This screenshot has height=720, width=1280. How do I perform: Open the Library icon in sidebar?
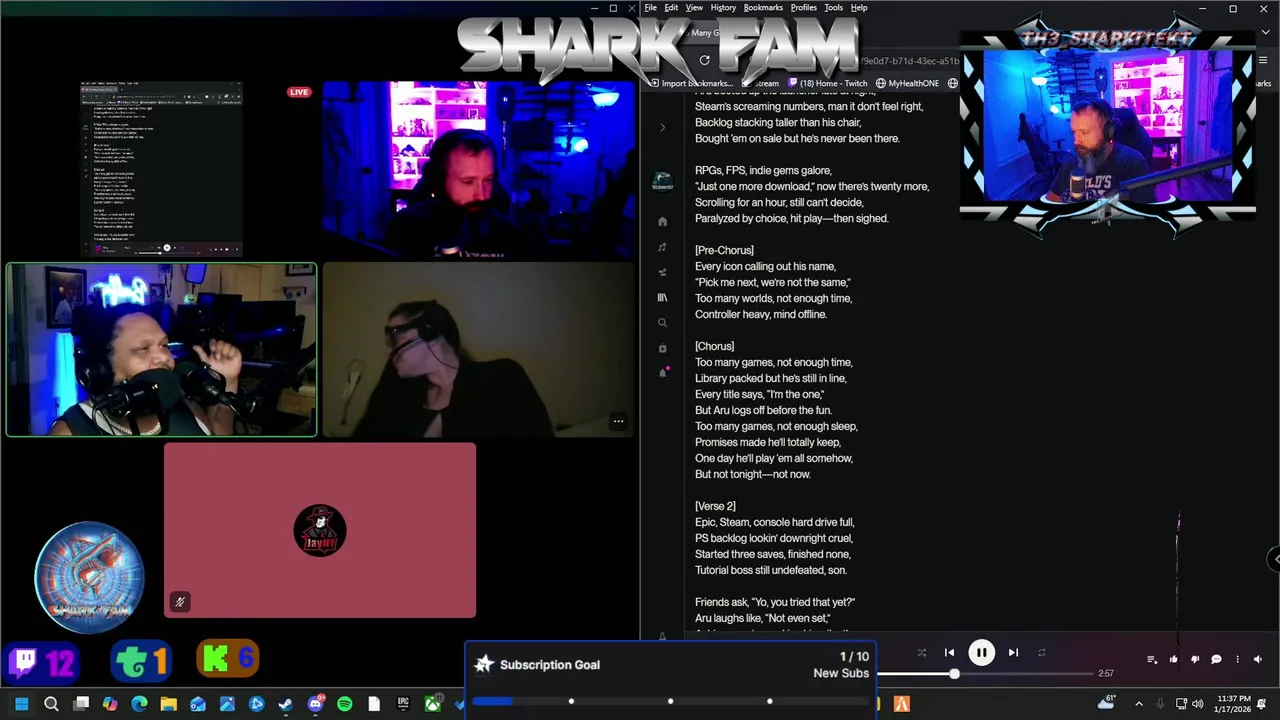(662, 298)
